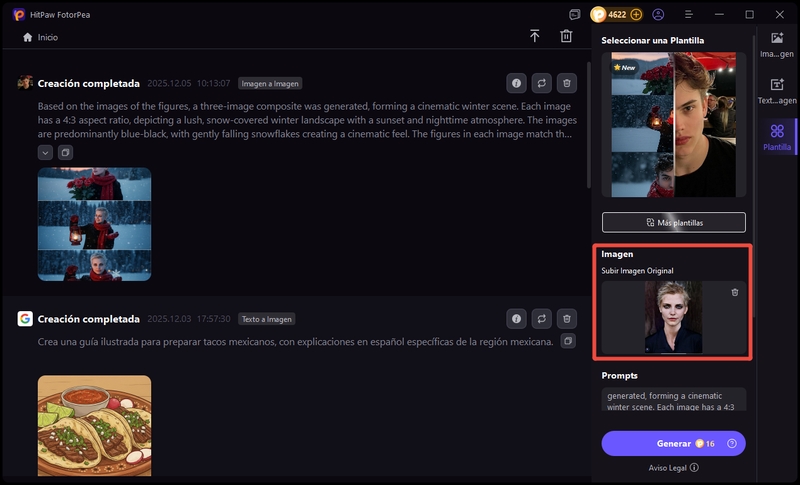
Task: Open the generated winter collage thumbnail
Action: tap(94, 223)
